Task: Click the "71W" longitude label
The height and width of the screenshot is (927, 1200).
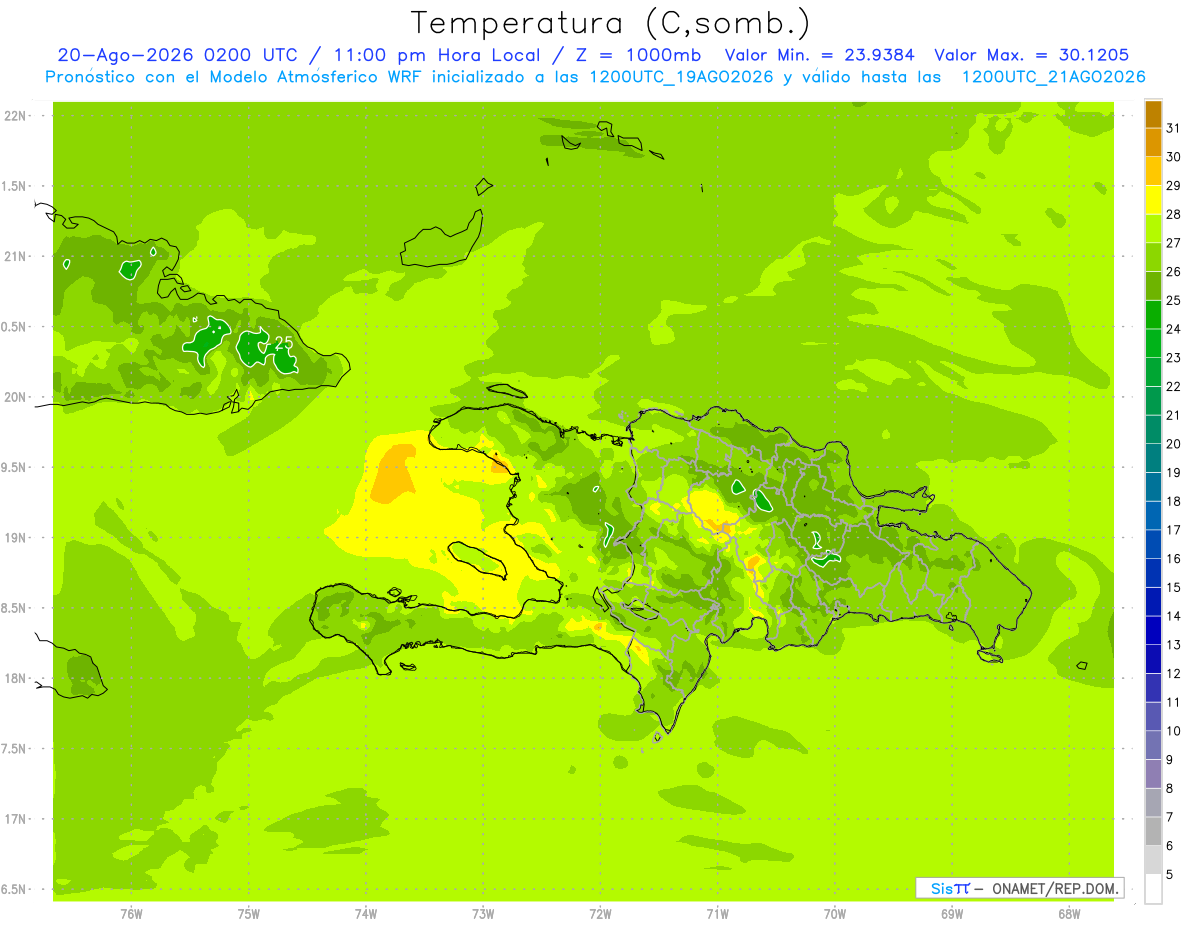Action: coord(717,914)
